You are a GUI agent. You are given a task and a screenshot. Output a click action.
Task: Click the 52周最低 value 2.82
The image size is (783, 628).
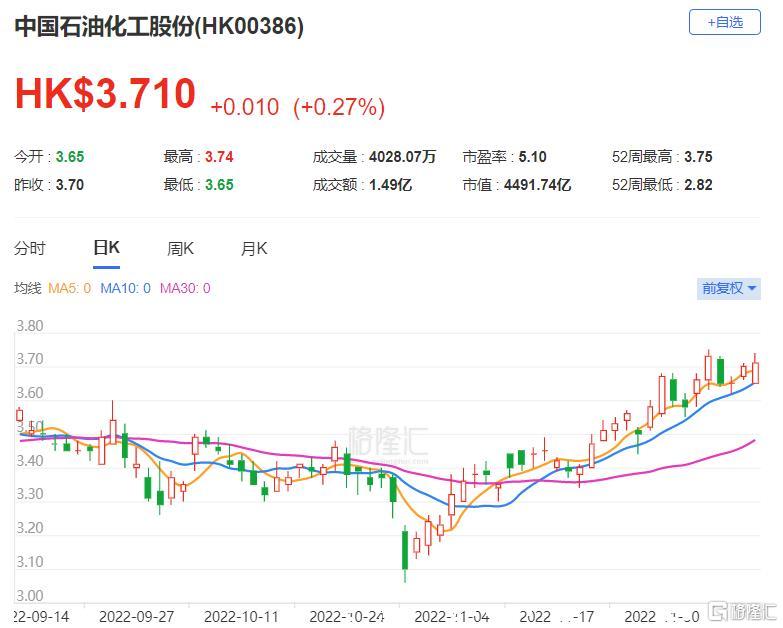coord(698,185)
